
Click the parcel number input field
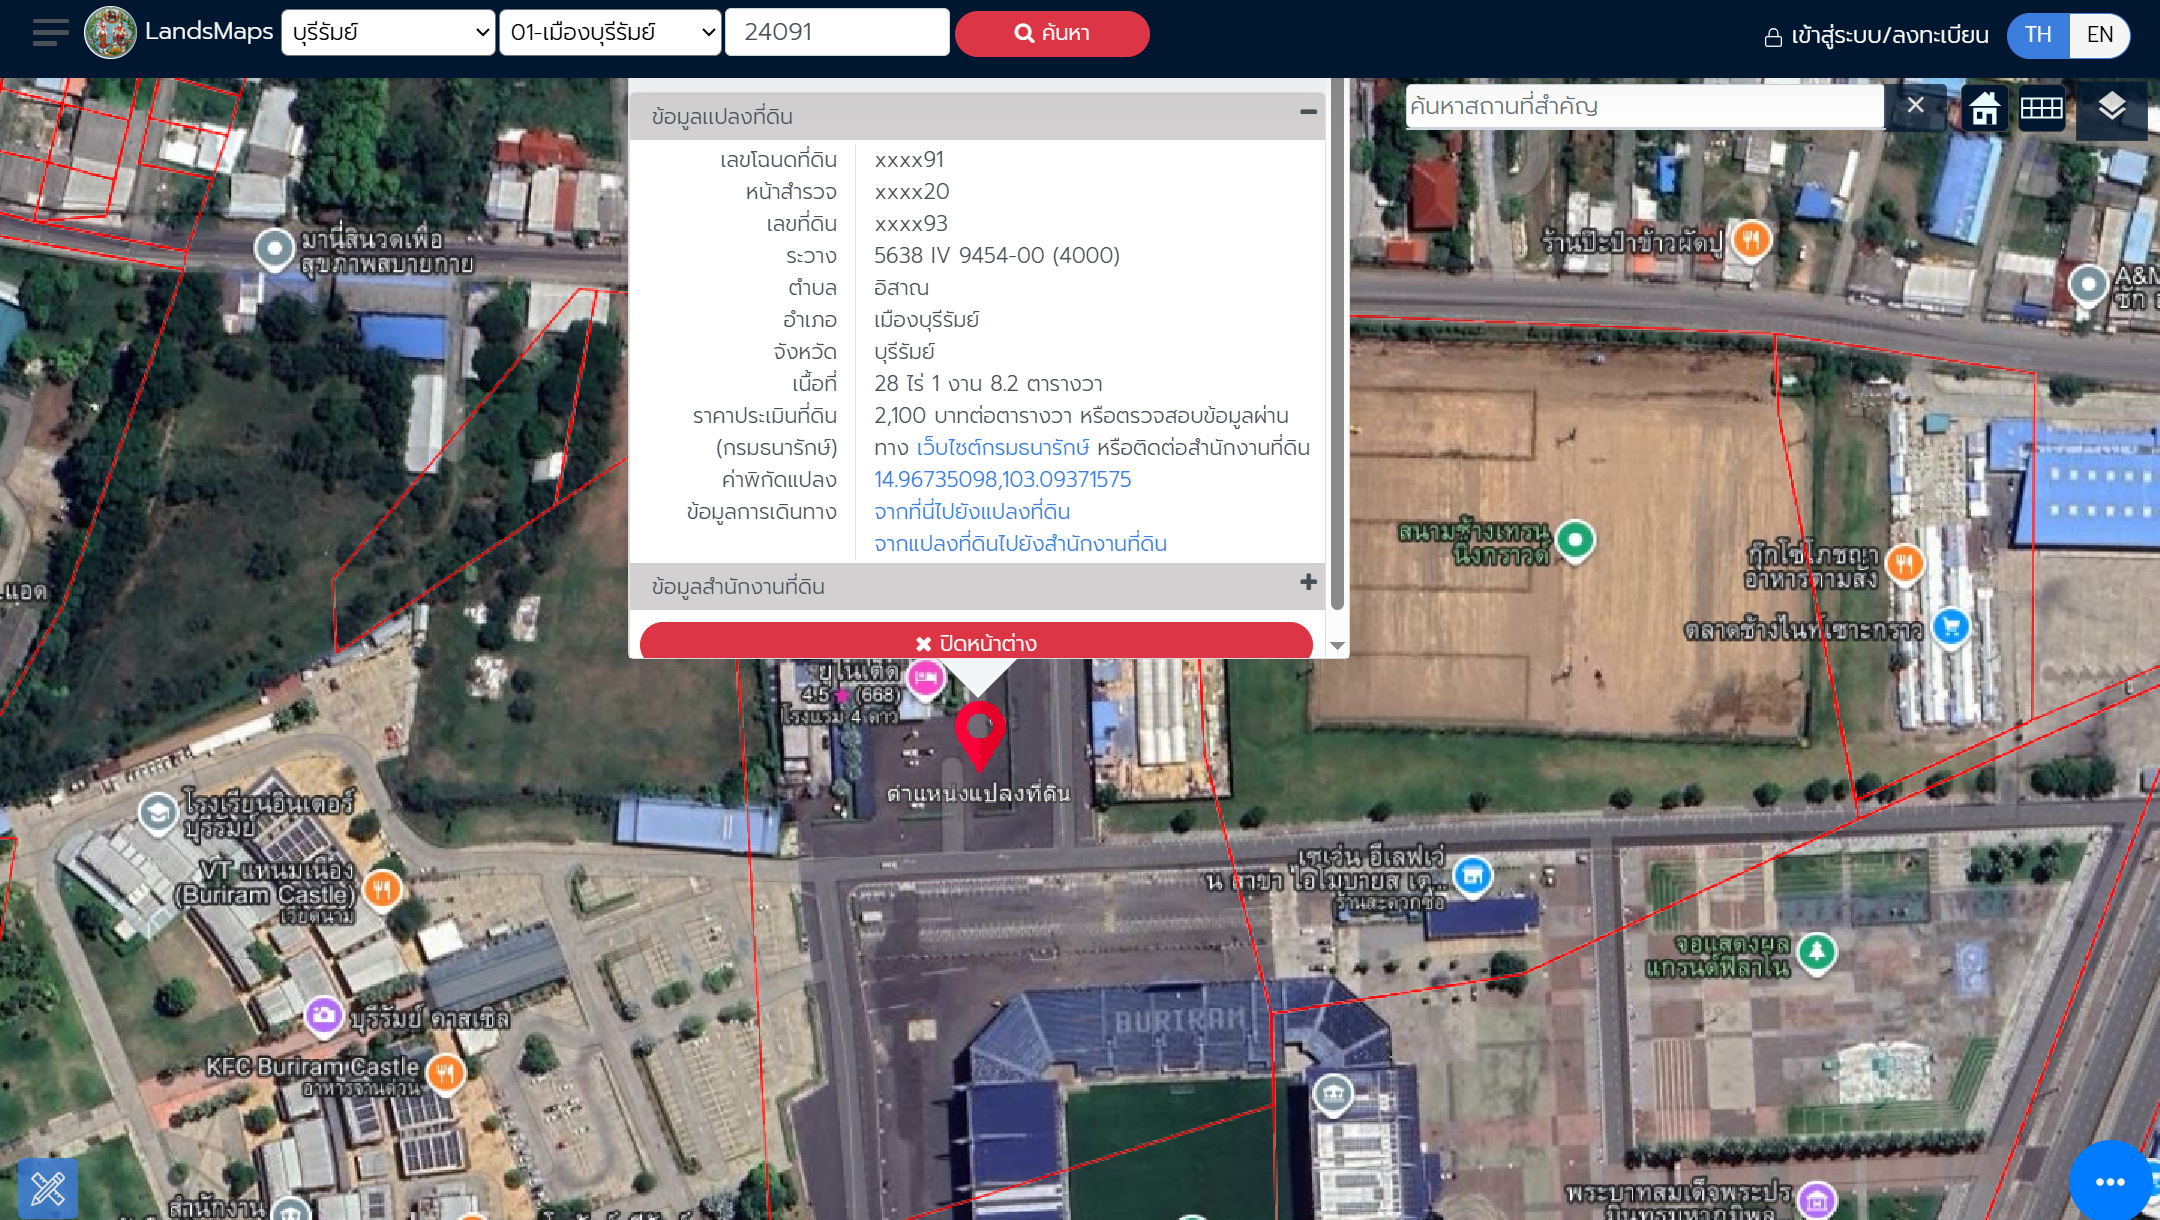pos(836,33)
